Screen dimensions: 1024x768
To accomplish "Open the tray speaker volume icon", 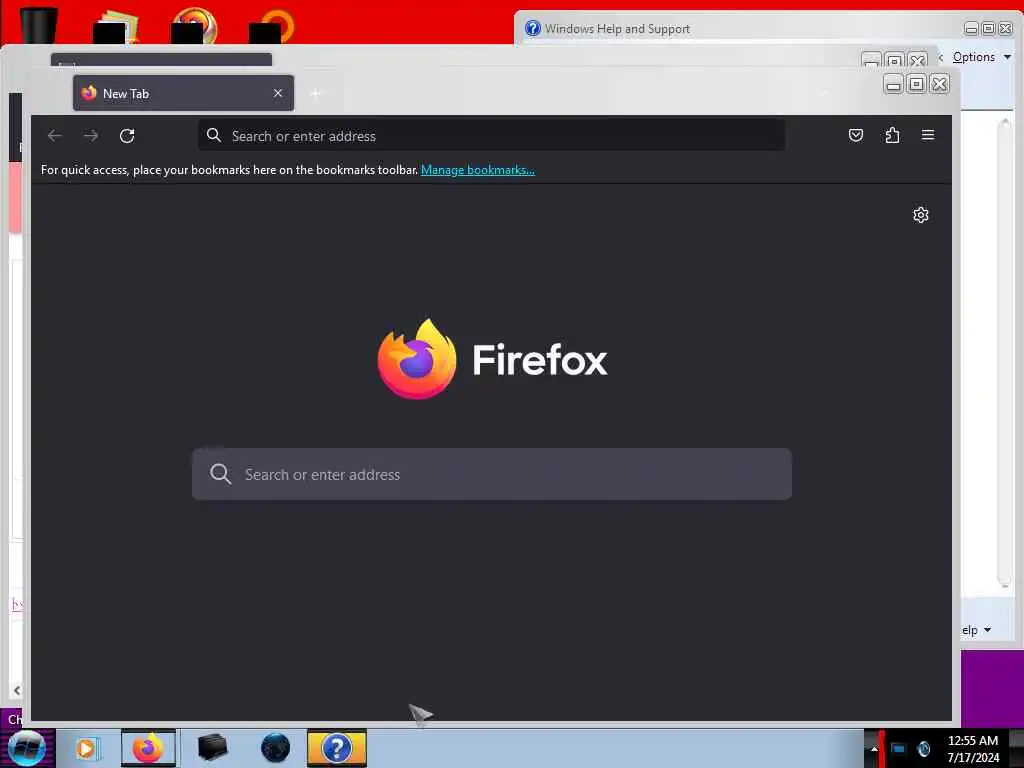I will 923,748.
